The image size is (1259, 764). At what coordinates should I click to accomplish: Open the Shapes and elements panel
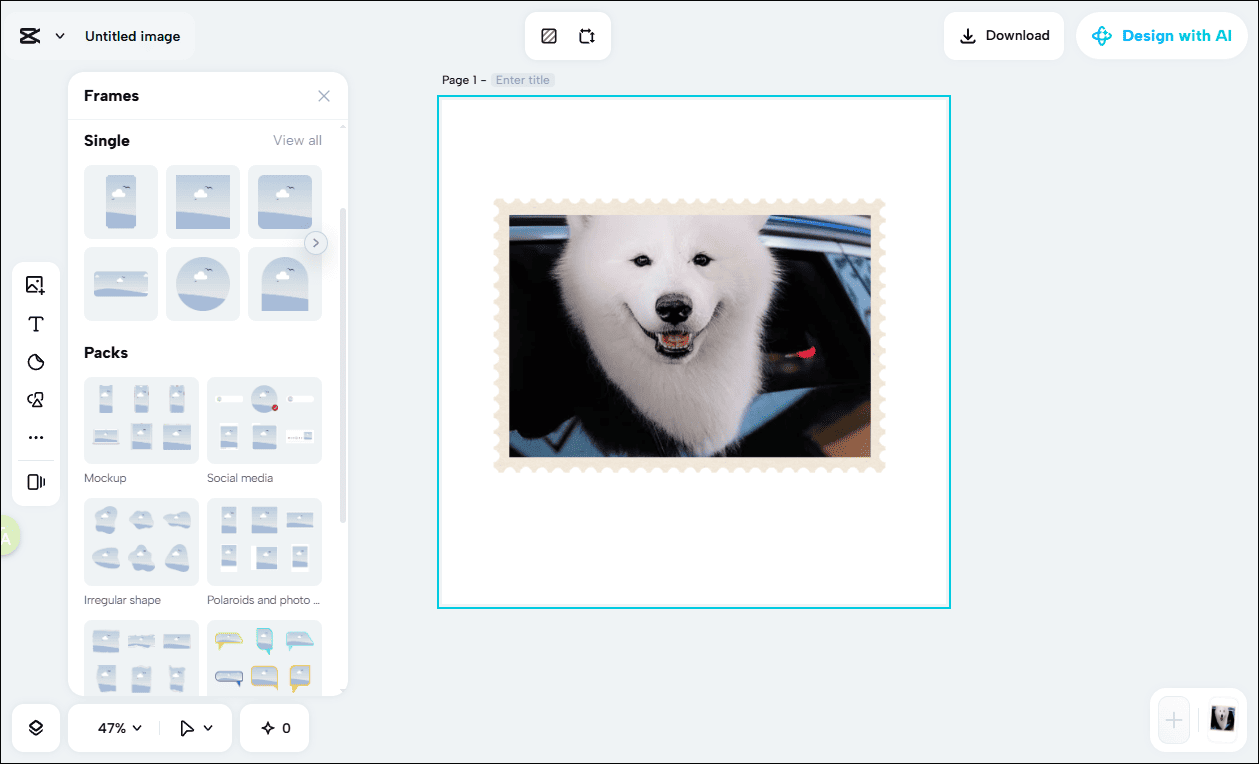(x=35, y=399)
